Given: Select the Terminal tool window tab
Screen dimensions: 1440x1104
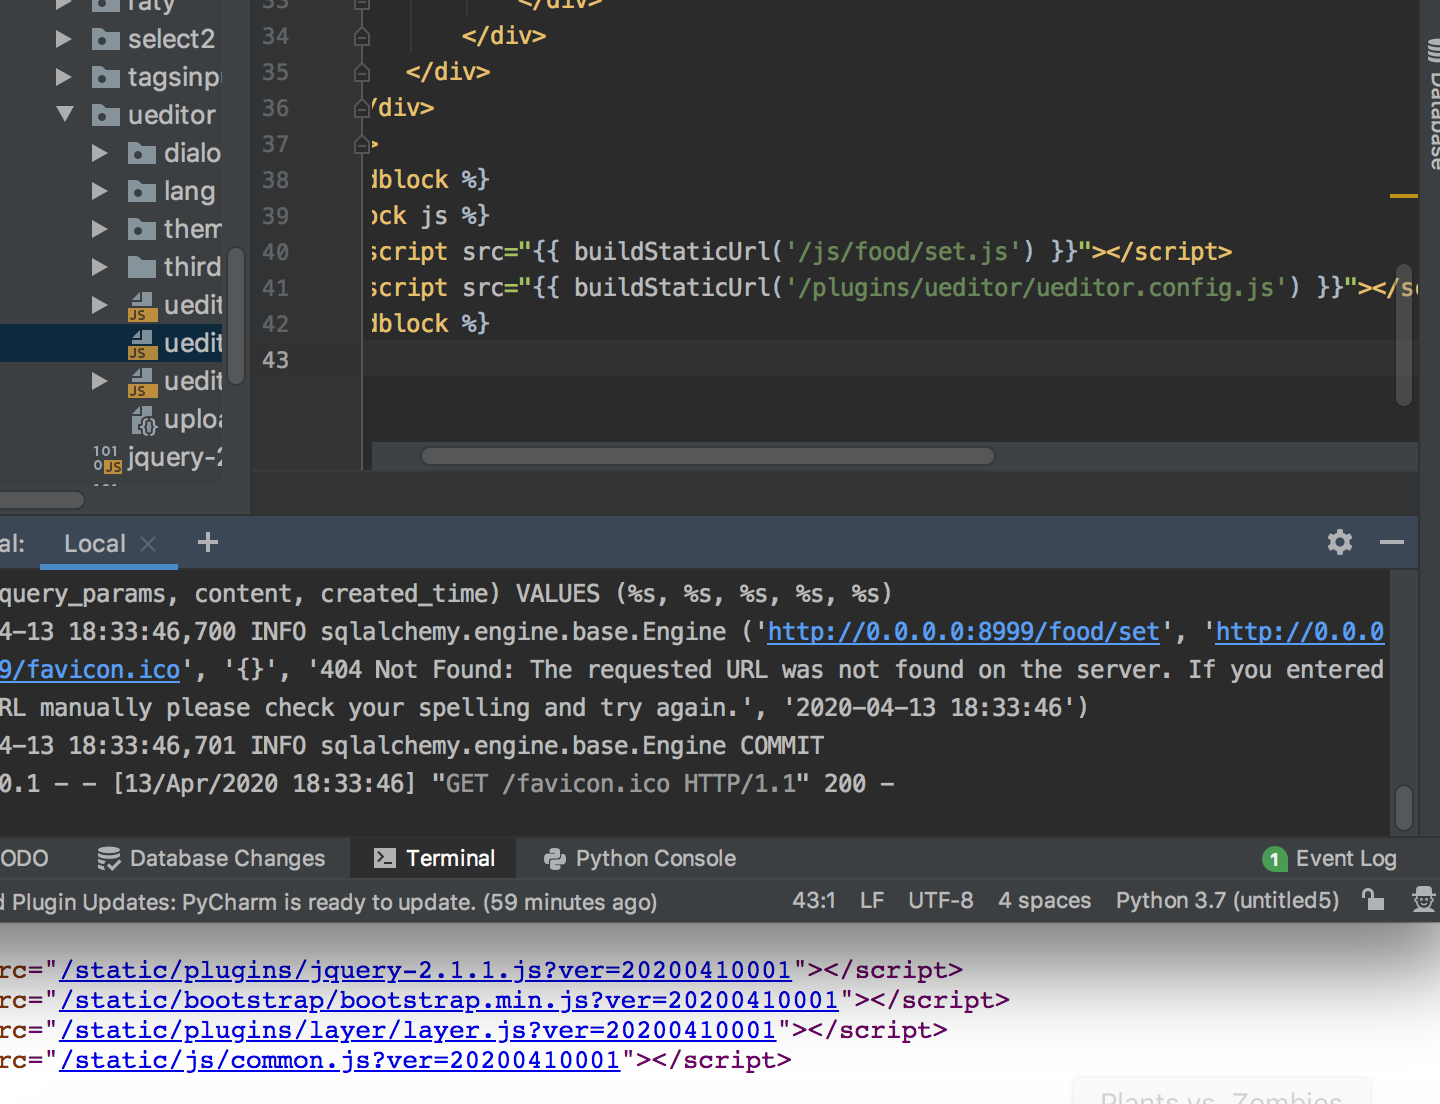Looking at the screenshot, I should pos(434,858).
